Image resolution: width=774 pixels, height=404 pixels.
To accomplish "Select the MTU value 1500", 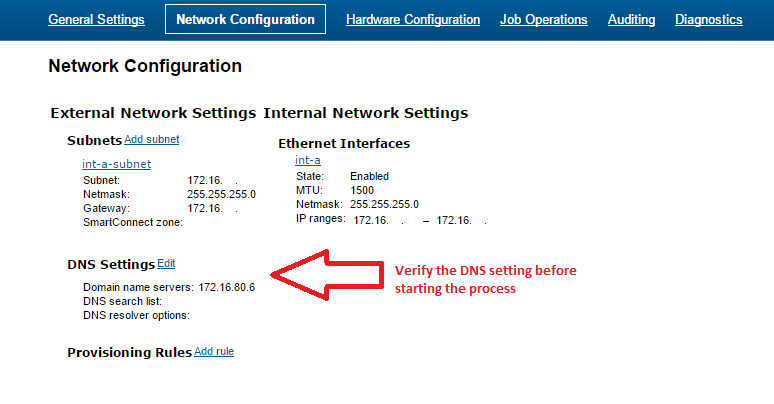I will coord(362,190).
